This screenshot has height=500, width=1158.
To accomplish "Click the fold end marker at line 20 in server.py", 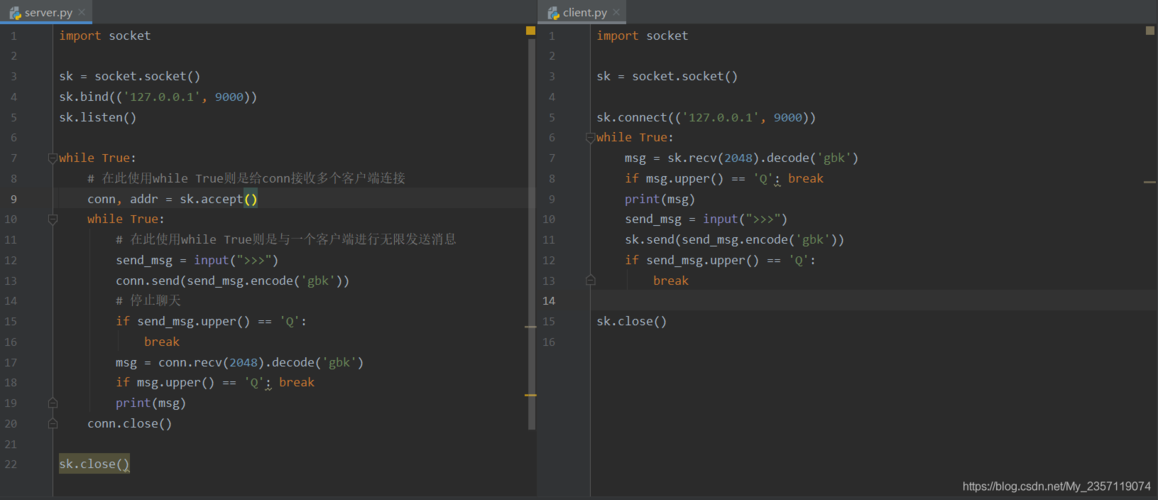I will point(52,424).
